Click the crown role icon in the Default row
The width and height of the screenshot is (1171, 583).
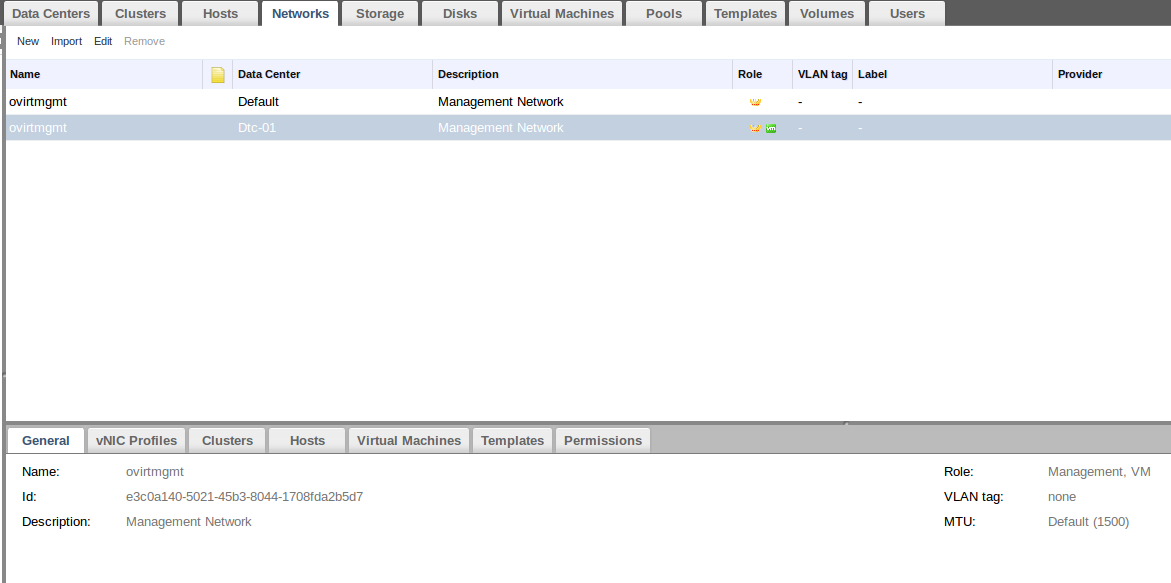click(x=755, y=102)
